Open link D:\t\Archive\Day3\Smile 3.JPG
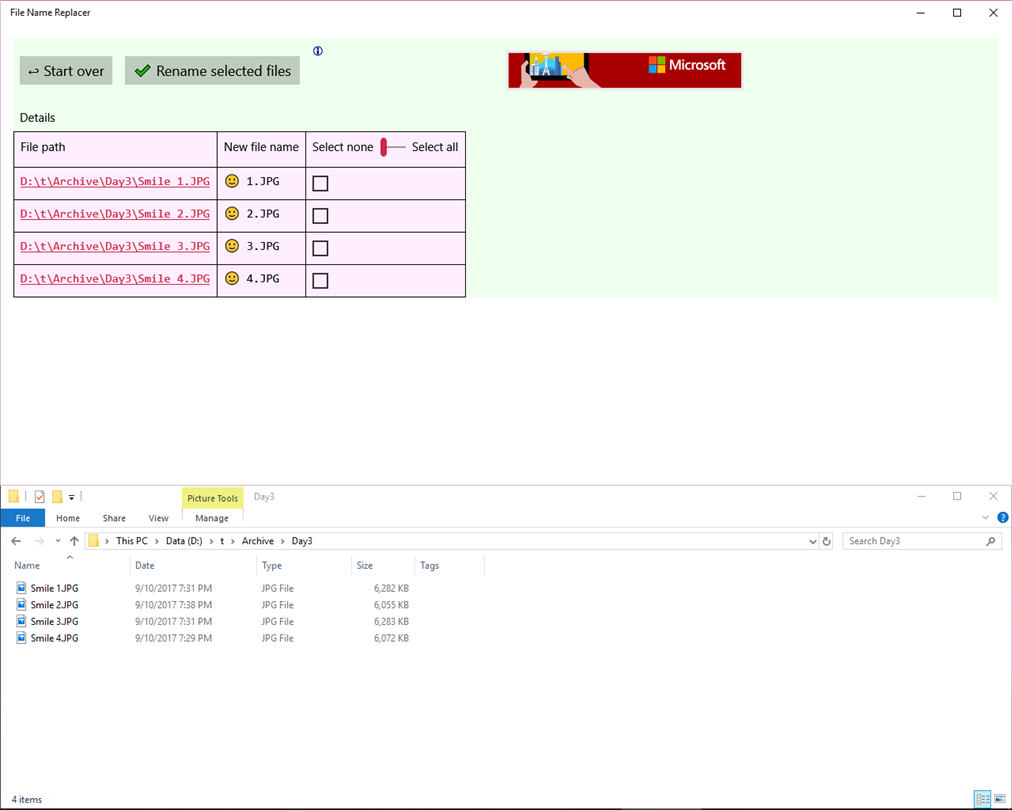The height and width of the screenshot is (810, 1012). click(x=115, y=246)
